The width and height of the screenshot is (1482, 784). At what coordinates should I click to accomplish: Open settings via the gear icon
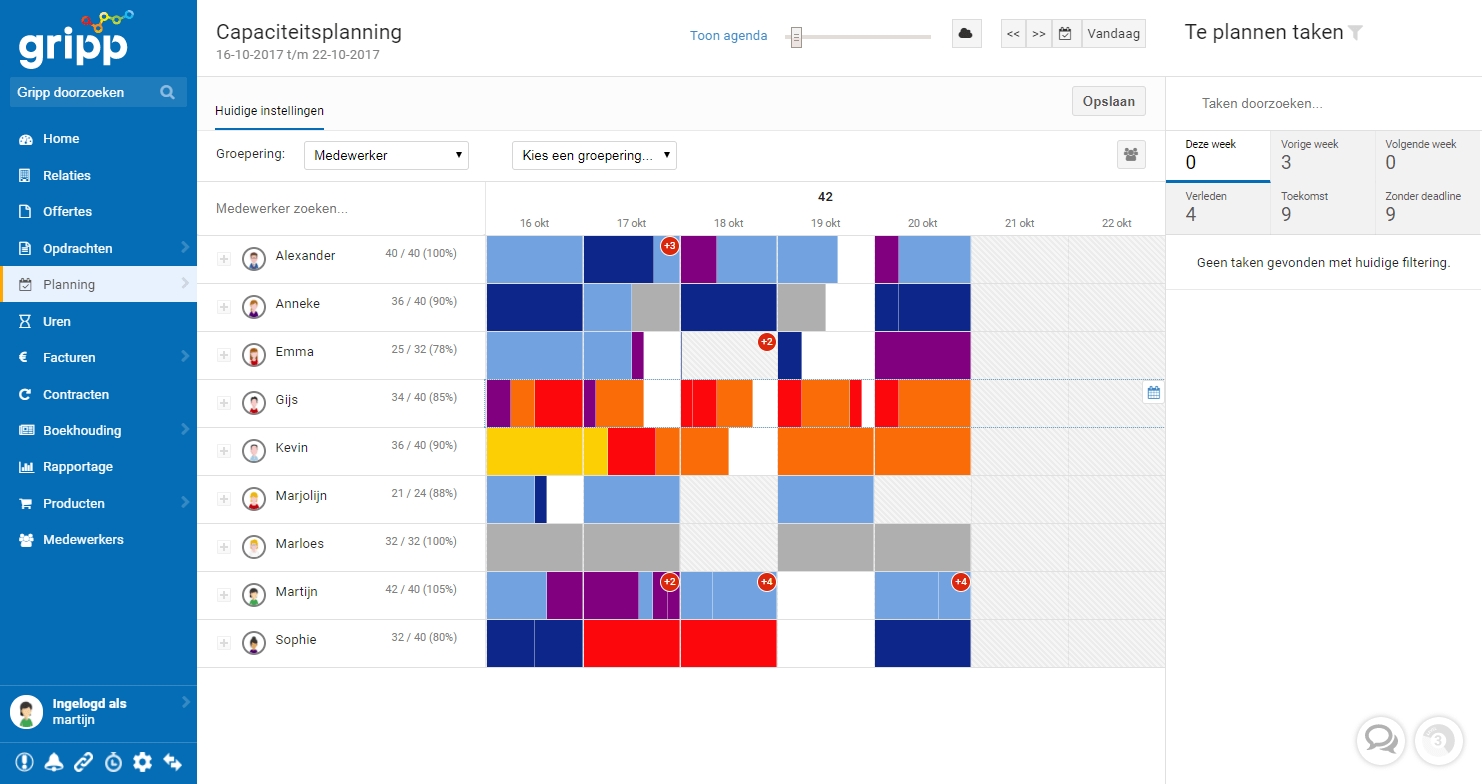[x=142, y=762]
